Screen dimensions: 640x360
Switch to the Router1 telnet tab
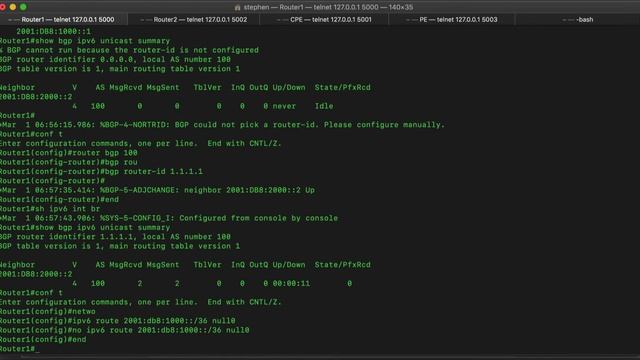pos(64,20)
